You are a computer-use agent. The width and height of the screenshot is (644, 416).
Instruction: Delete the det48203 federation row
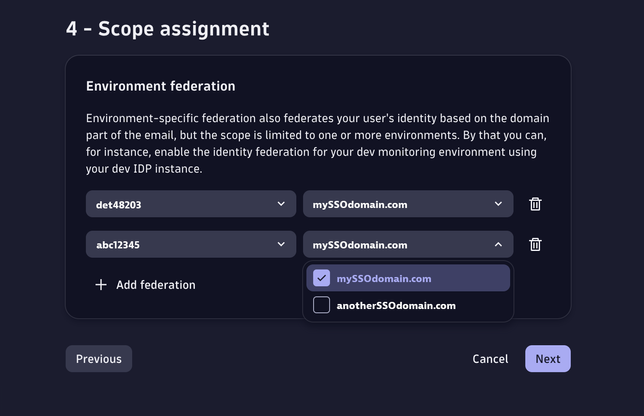tap(535, 204)
